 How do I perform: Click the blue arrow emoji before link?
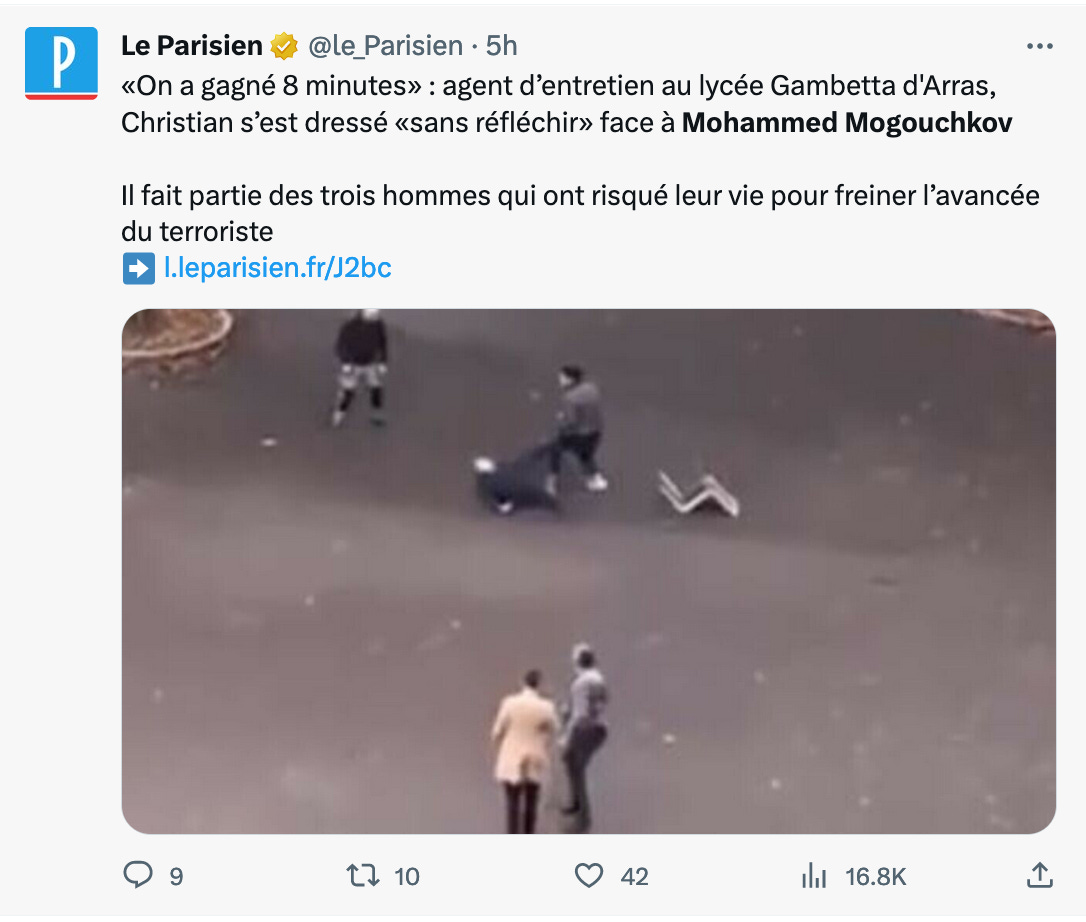coord(139,268)
